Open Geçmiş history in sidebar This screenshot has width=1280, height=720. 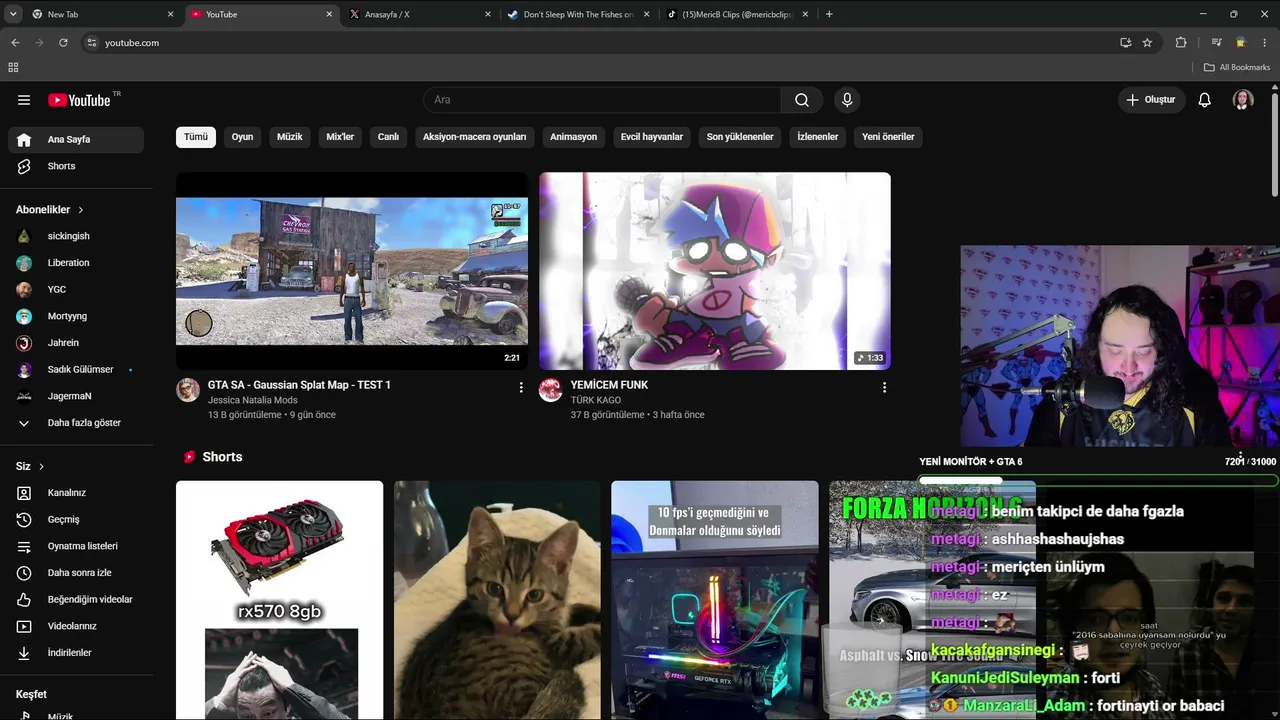(75, 519)
